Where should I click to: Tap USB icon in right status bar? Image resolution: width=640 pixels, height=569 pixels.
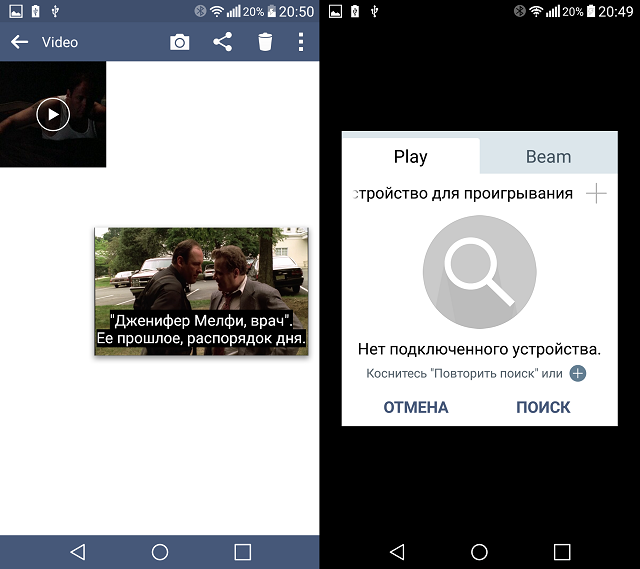click(x=374, y=11)
